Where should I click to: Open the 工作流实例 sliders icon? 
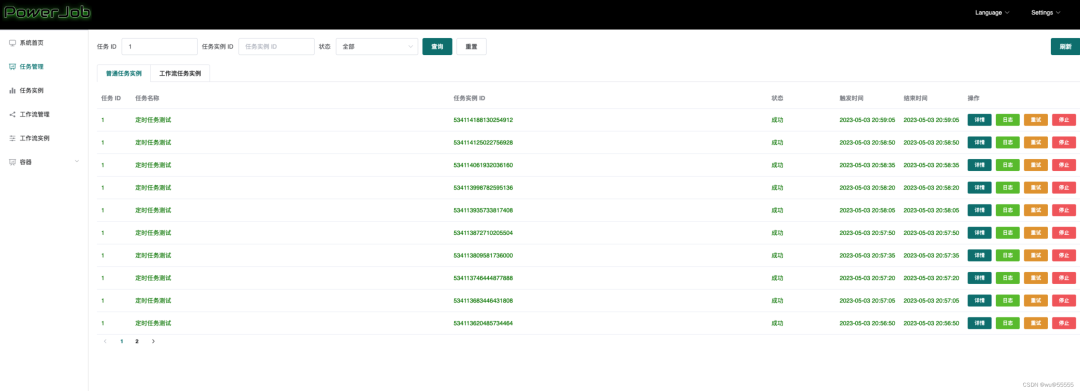pyautogui.click(x=12, y=138)
